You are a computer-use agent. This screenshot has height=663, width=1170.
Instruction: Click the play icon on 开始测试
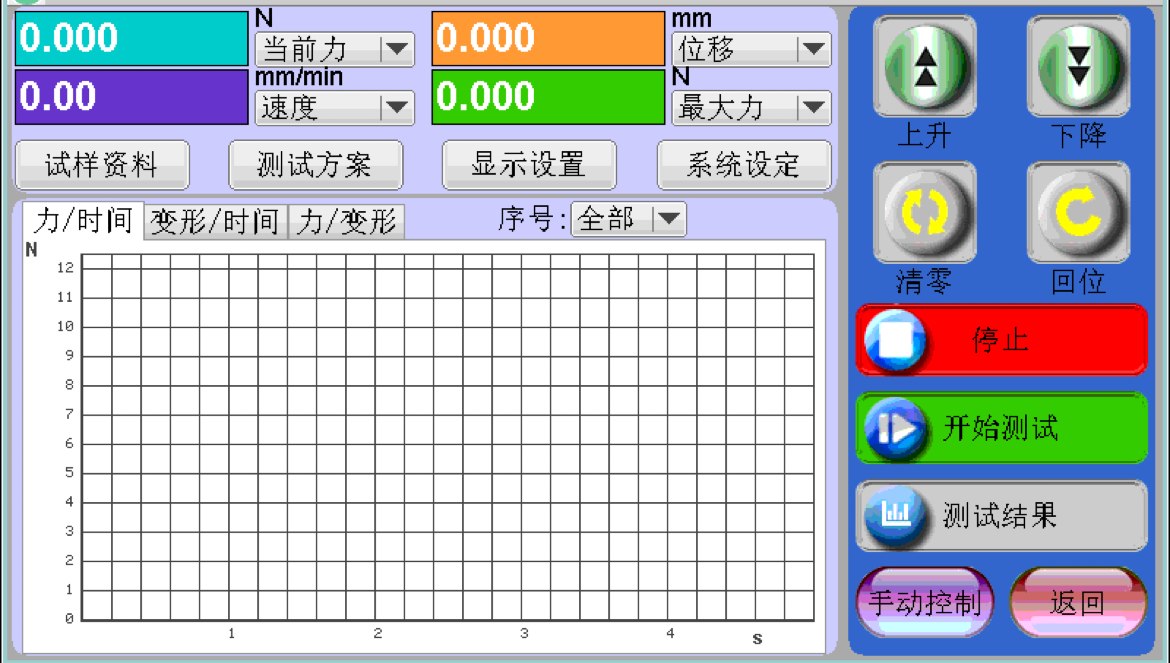coord(895,428)
